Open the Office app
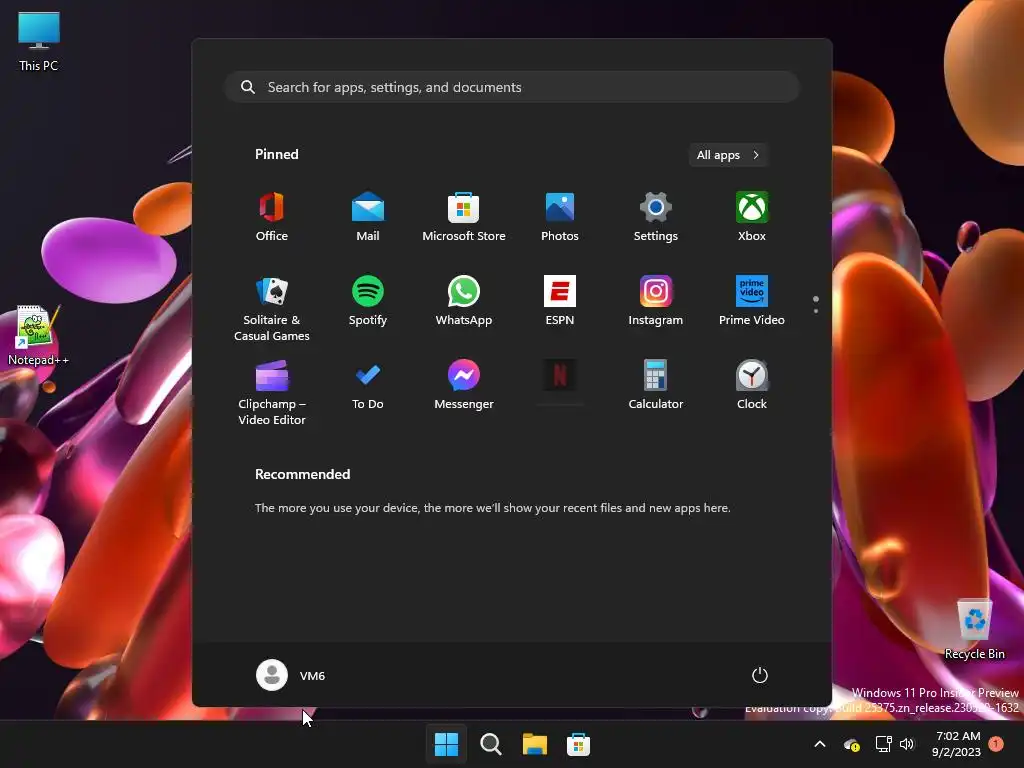Screen dimensions: 1024x768 (x=272, y=217)
